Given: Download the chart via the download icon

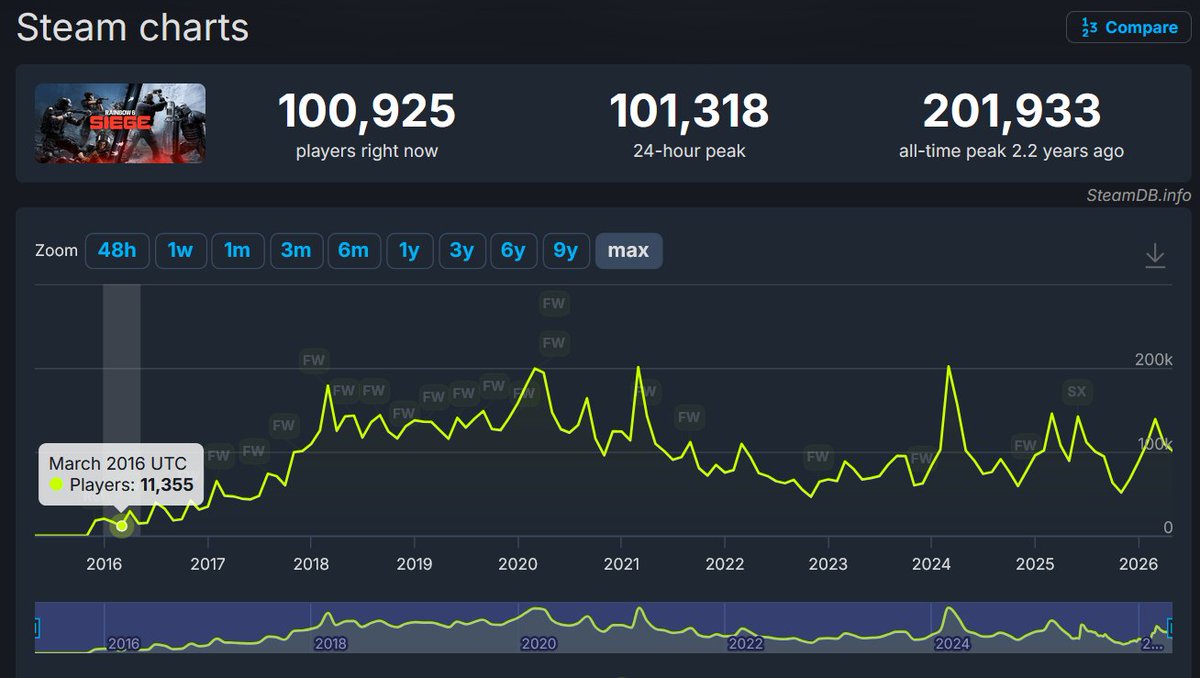Looking at the screenshot, I should pos(1155,256).
